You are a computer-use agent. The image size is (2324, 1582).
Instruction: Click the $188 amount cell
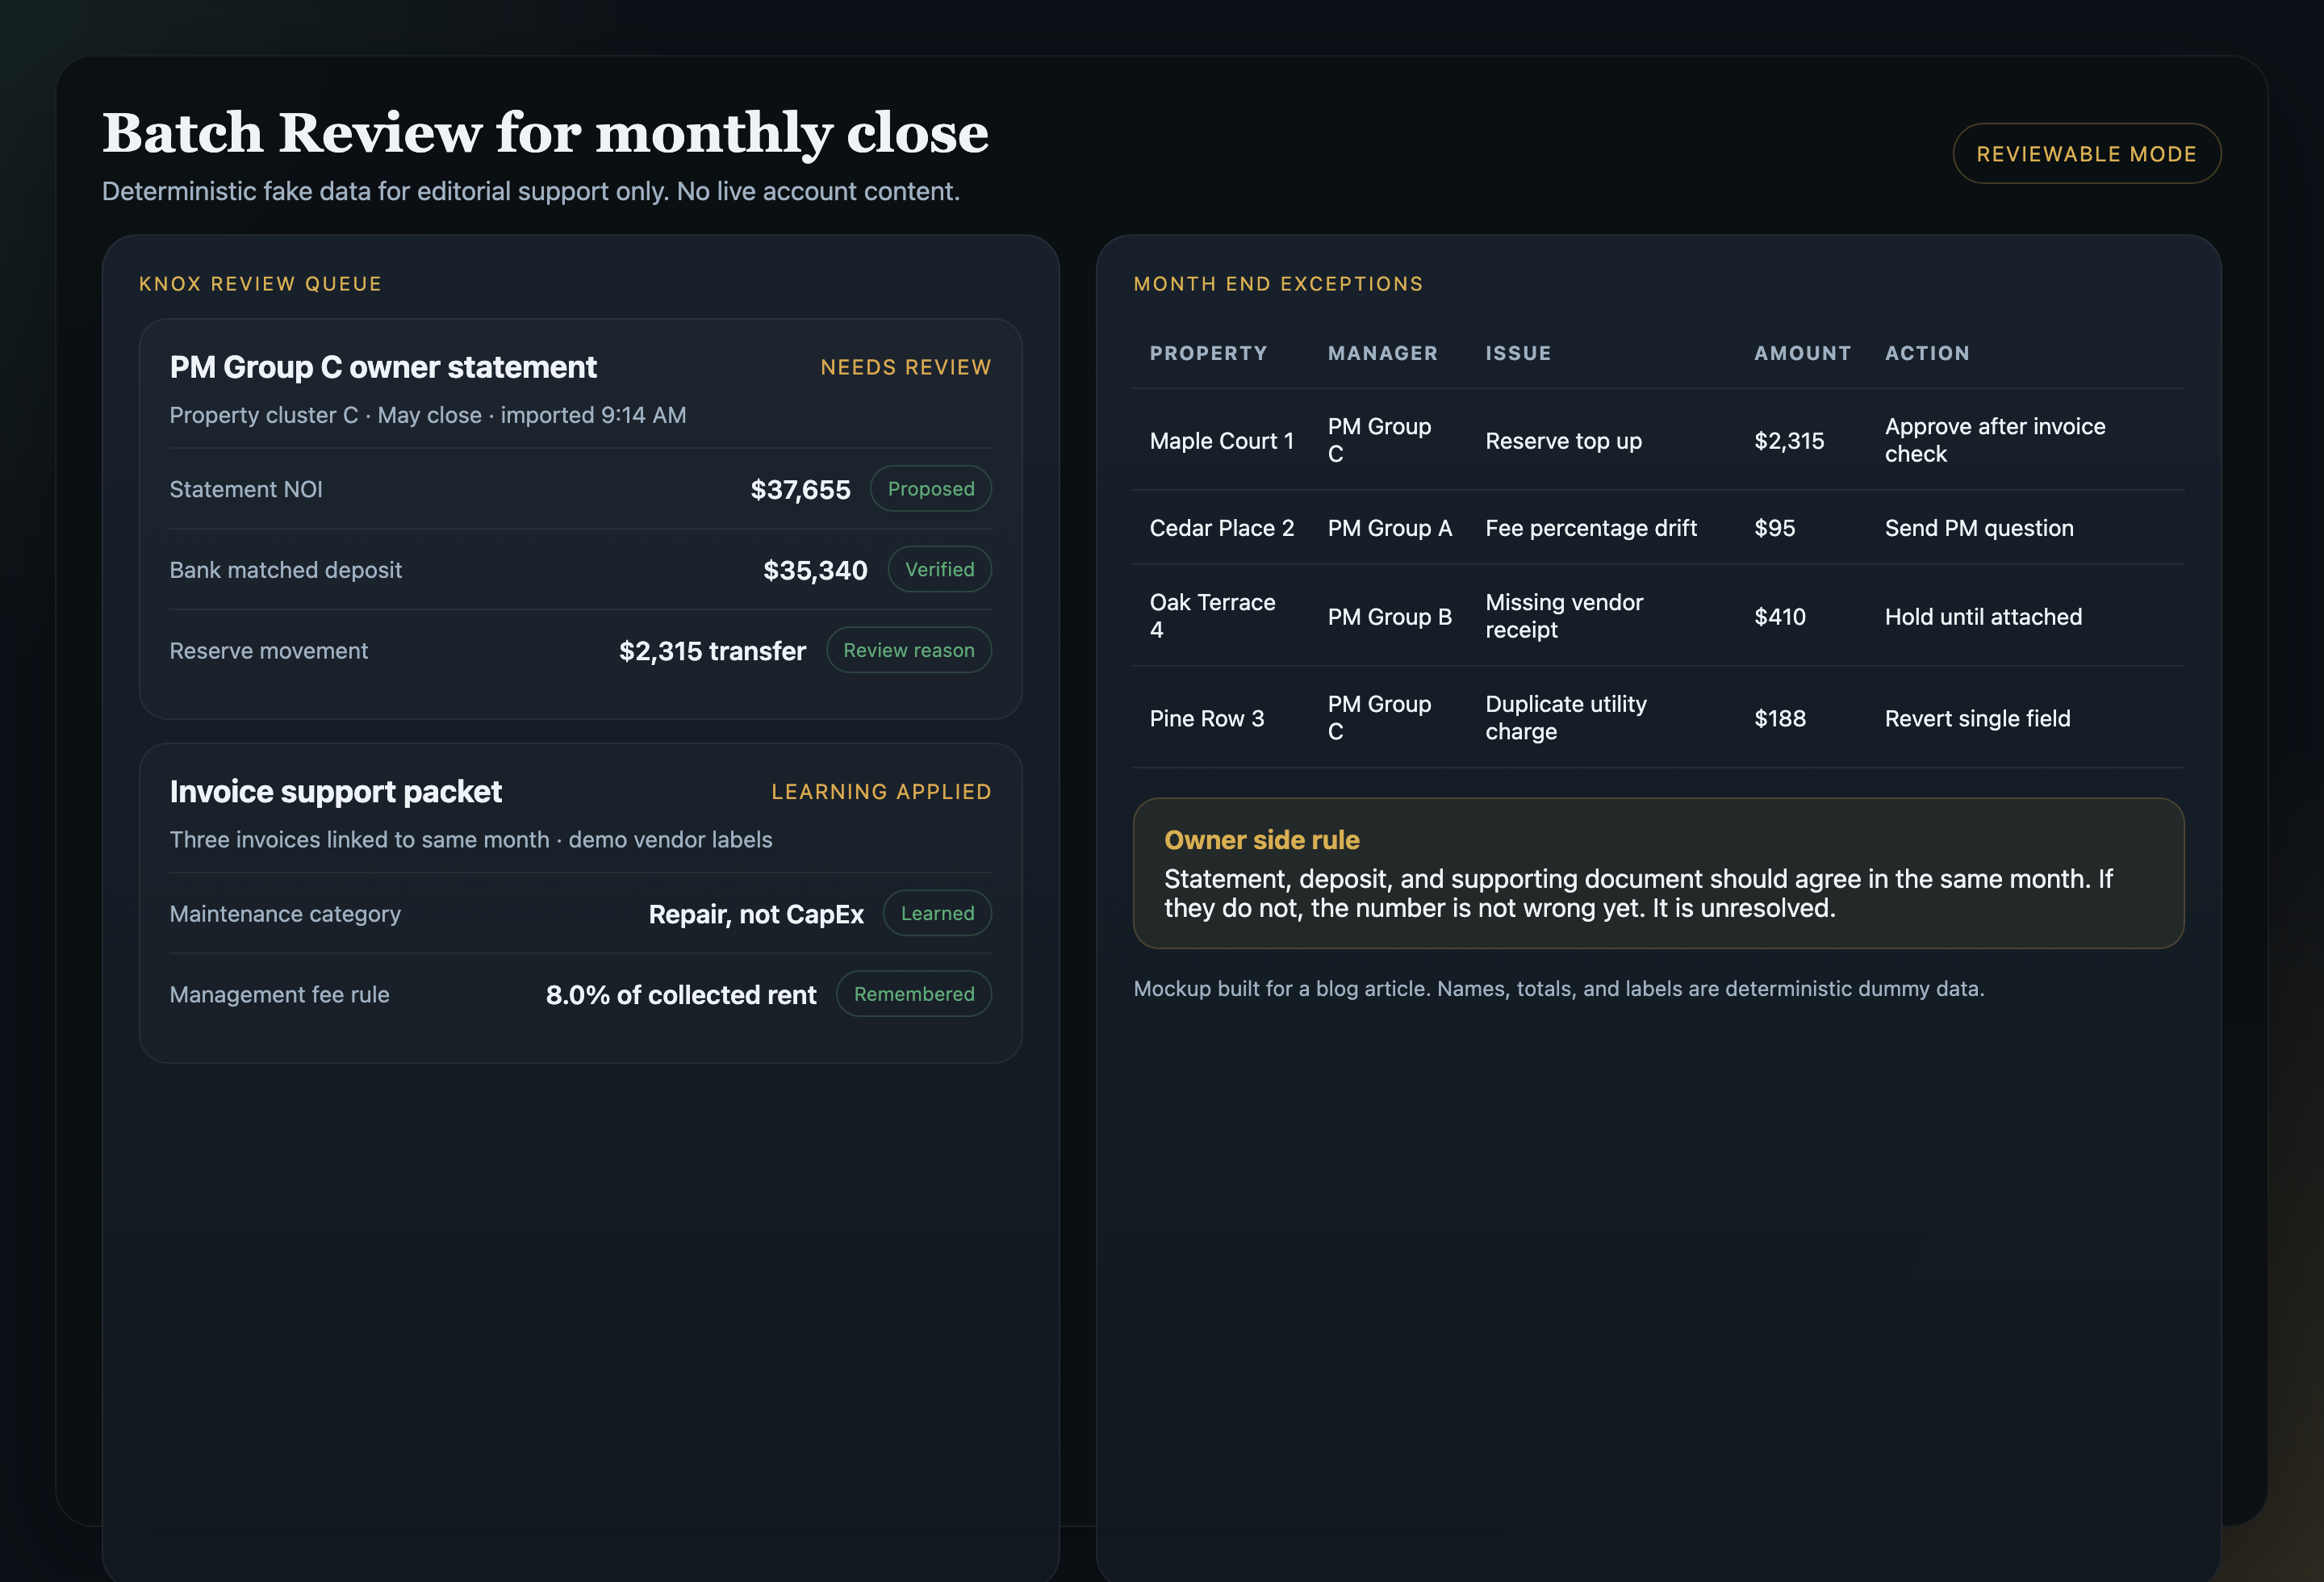1780,718
